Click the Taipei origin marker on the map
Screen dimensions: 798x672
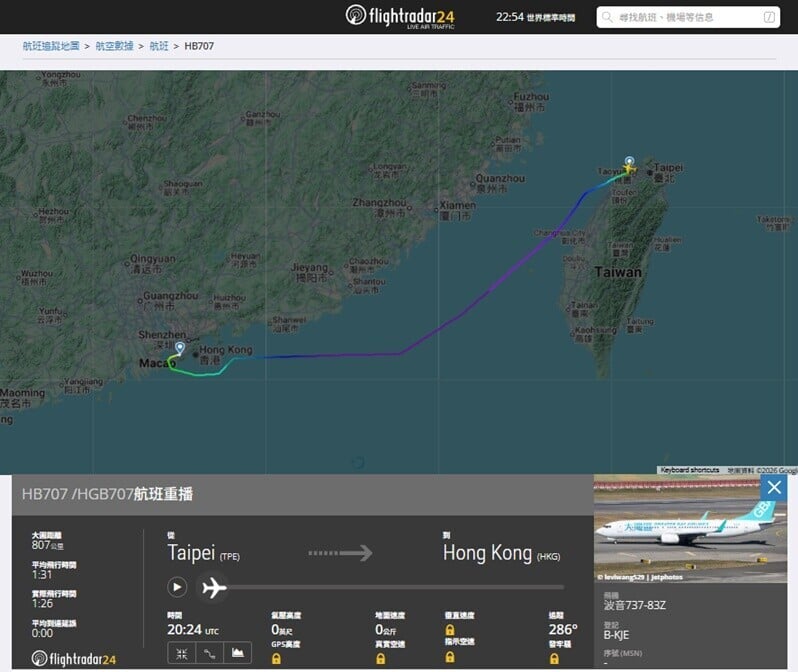[x=629, y=162]
